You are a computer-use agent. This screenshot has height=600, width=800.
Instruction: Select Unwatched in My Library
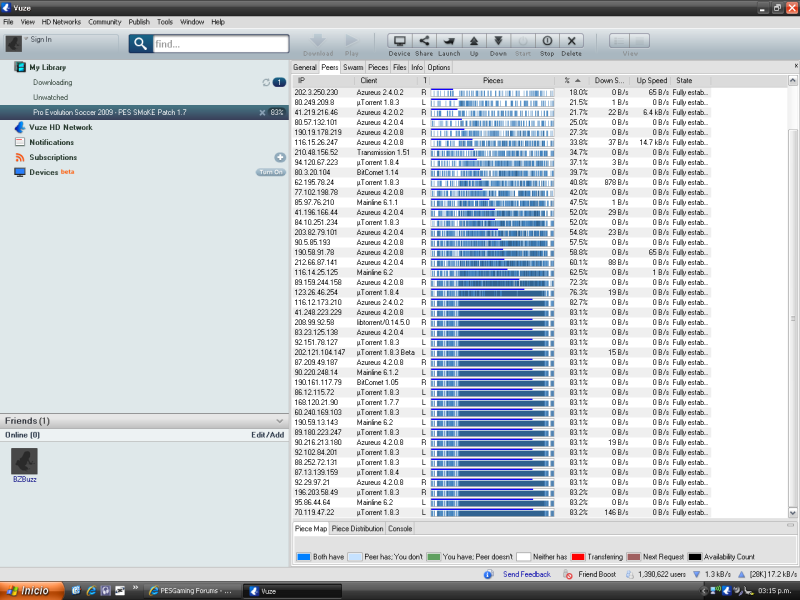pos(51,97)
